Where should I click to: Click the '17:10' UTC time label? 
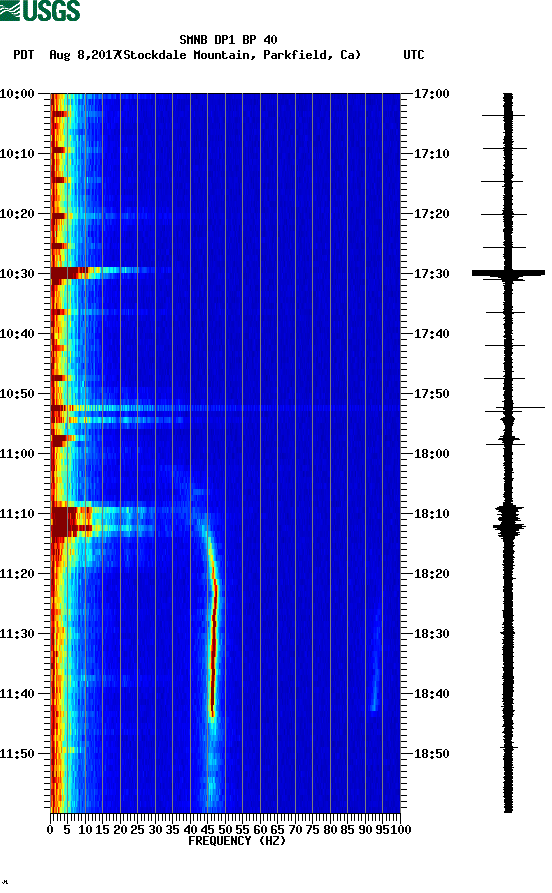coord(431,154)
